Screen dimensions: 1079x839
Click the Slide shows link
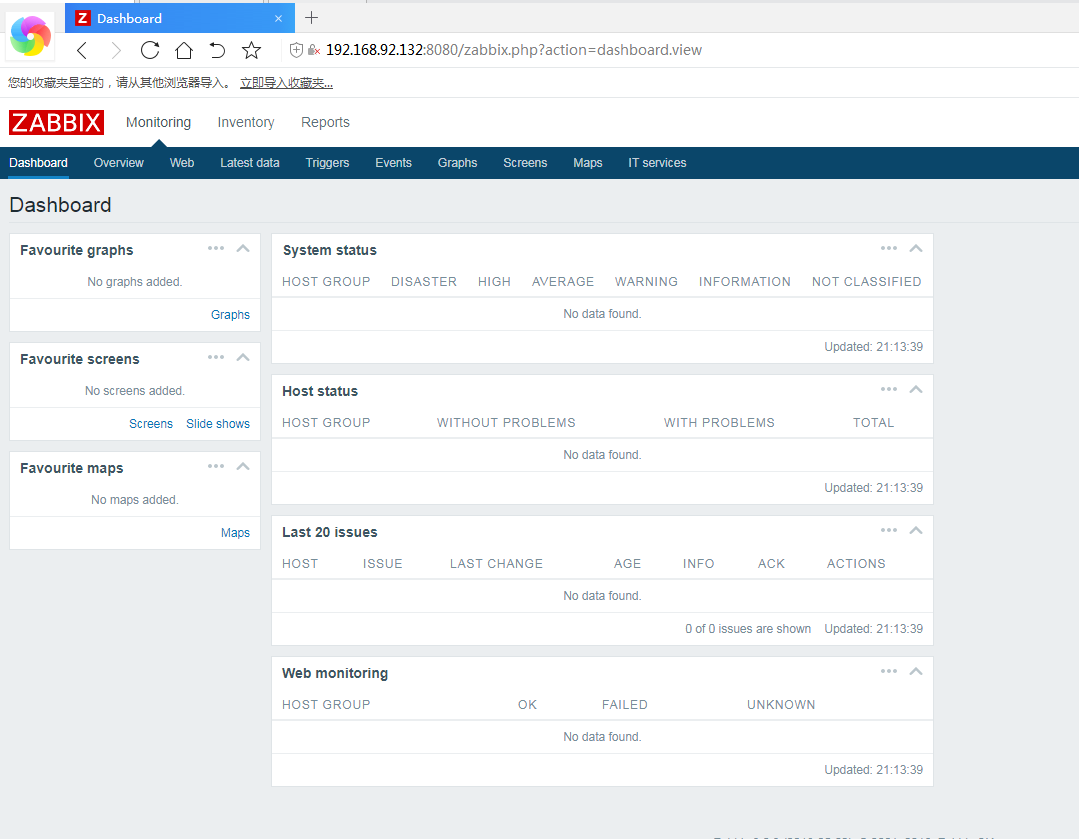pyautogui.click(x=217, y=424)
